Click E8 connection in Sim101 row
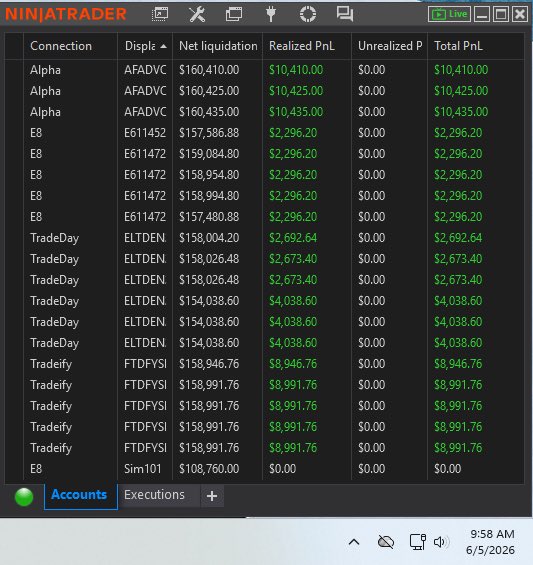The width and height of the screenshot is (533, 565). pyautogui.click(x=36, y=469)
